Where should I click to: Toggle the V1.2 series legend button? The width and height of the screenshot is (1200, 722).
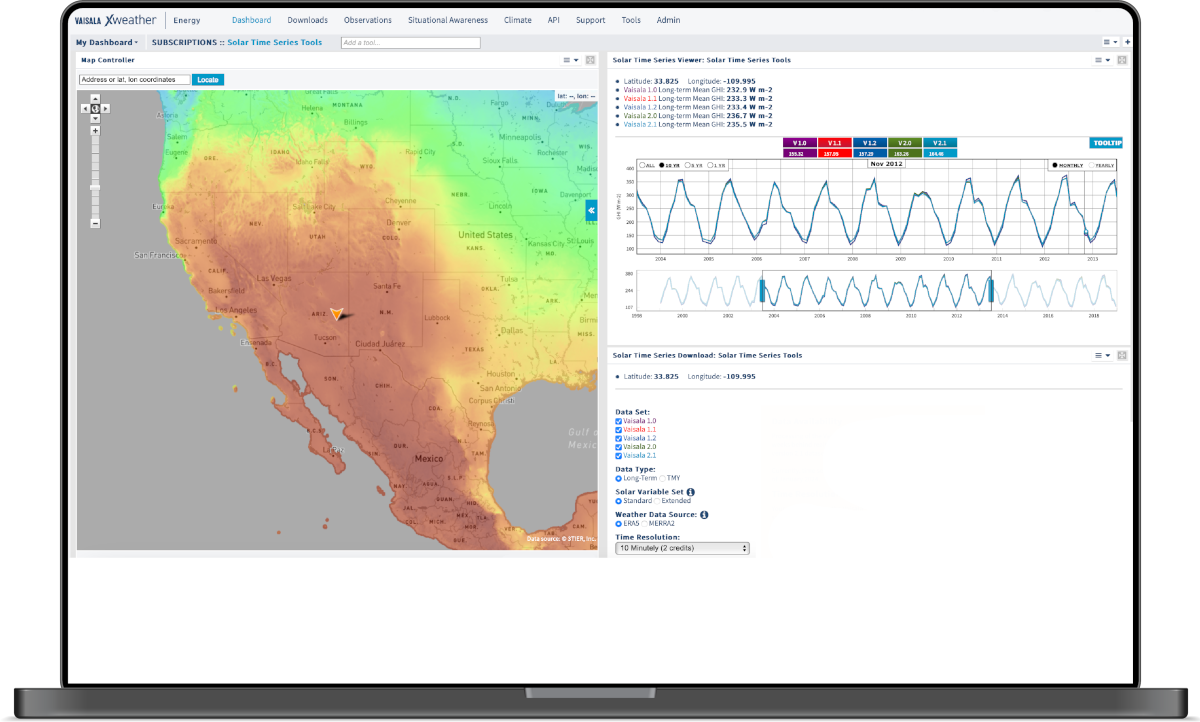(x=869, y=143)
